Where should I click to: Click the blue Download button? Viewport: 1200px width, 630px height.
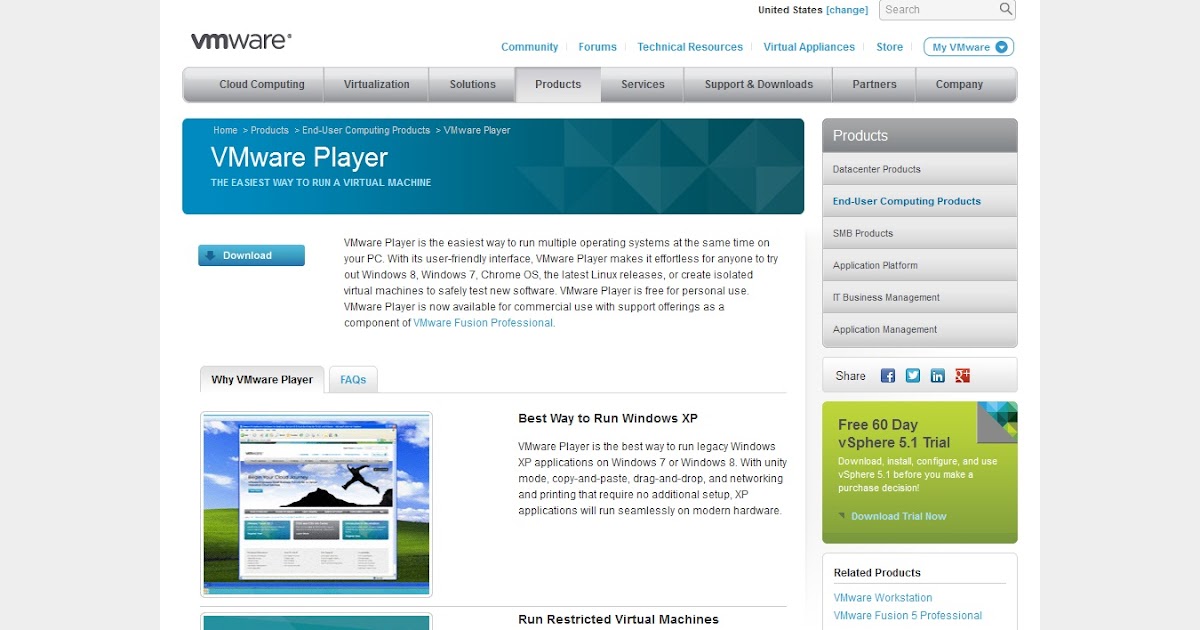251,255
